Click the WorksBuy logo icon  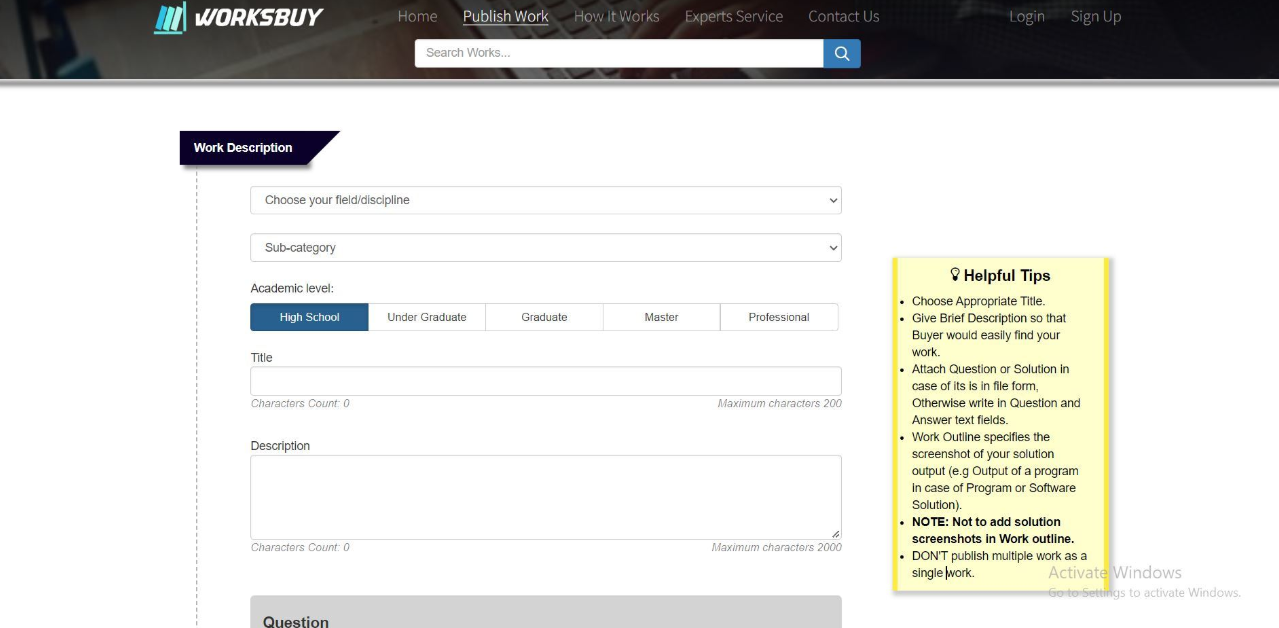(171, 17)
